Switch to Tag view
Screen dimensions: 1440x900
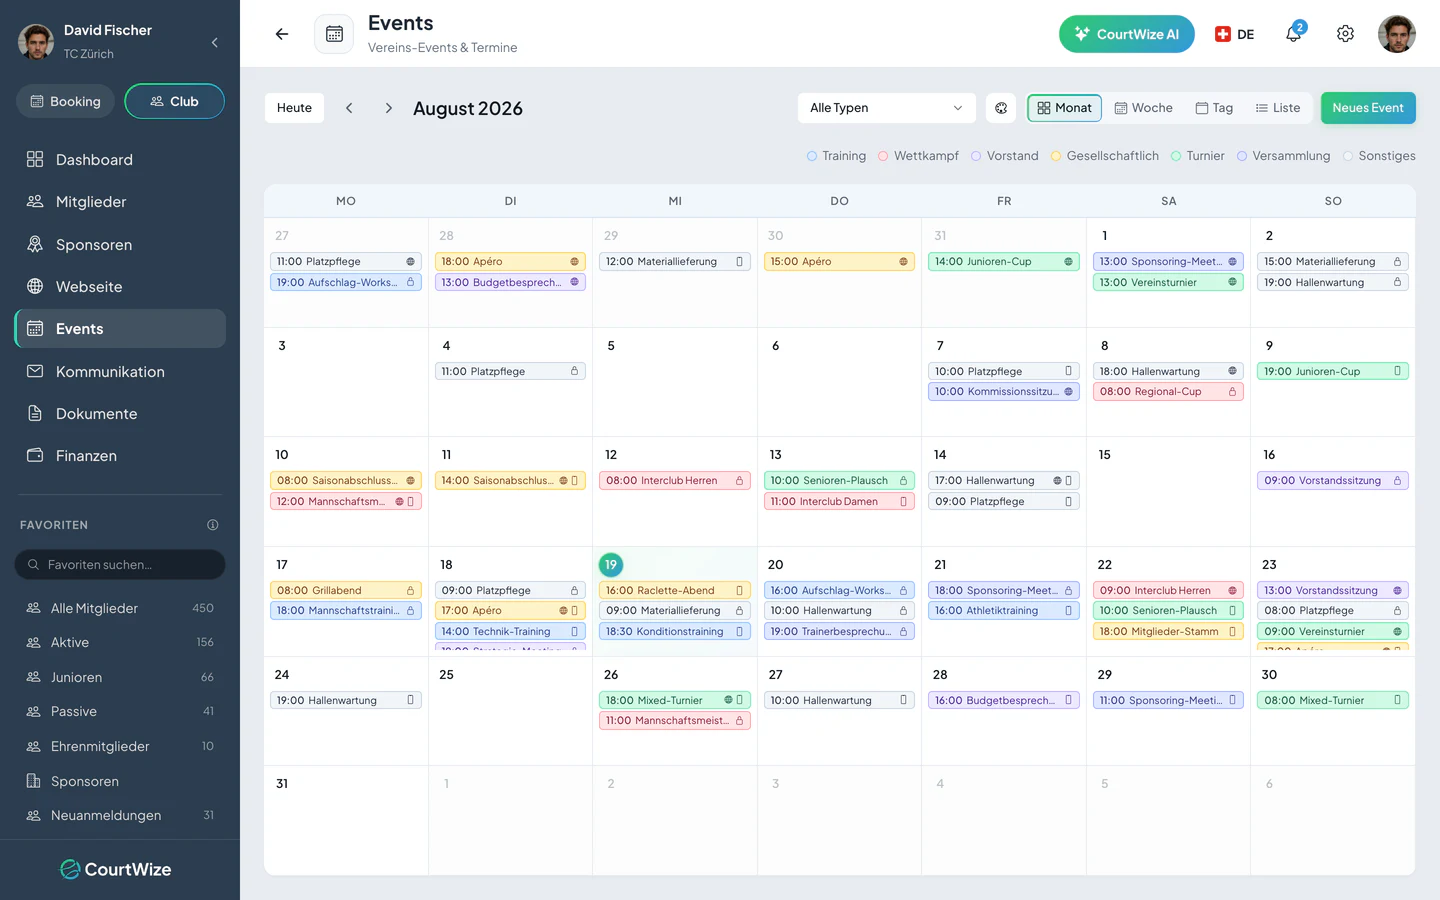[1214, 108]
